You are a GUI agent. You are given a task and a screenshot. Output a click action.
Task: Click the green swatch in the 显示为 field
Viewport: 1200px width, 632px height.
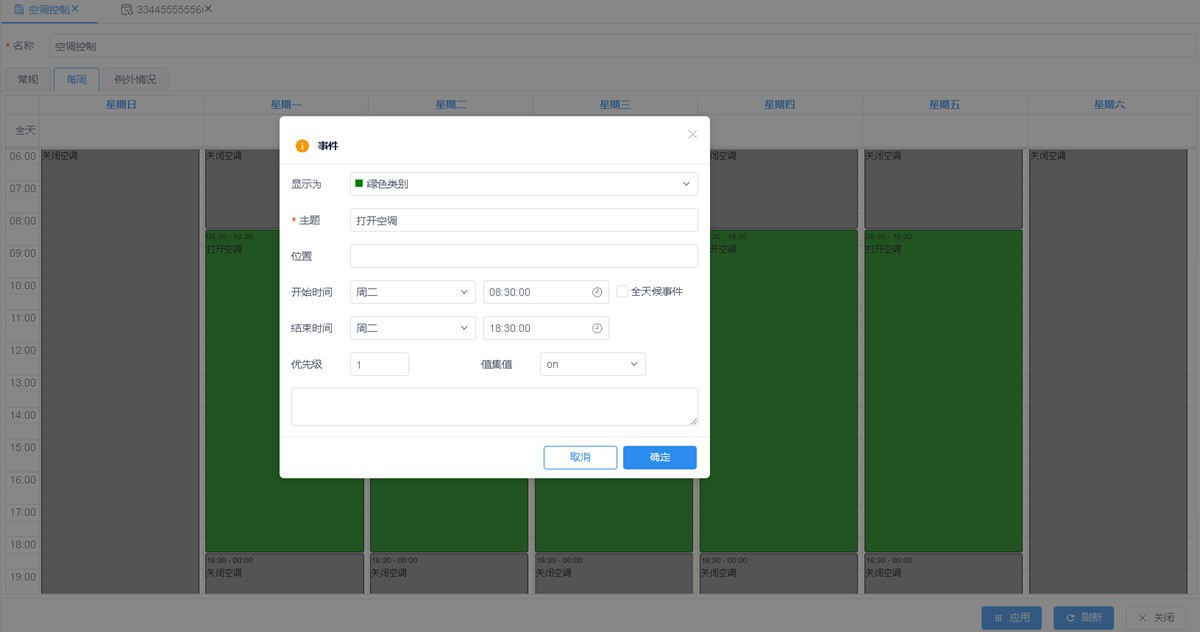click(x=359, y=184)
